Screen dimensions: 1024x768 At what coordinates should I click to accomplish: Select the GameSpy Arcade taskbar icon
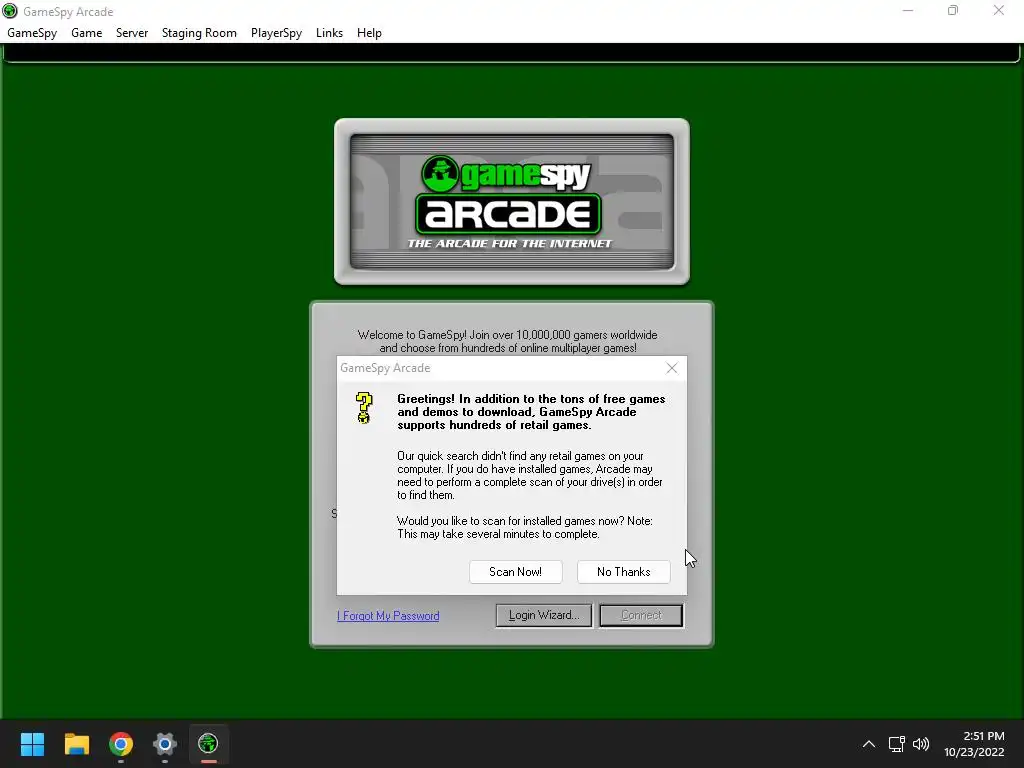point(208,744)
